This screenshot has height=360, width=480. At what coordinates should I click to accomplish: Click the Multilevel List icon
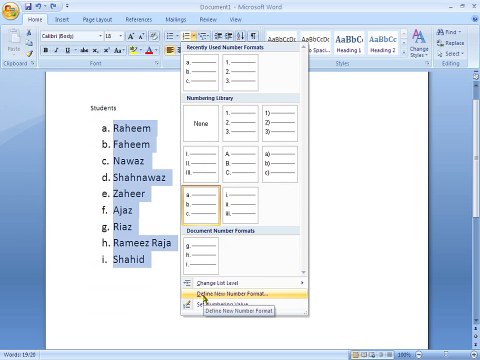point(202,36)
